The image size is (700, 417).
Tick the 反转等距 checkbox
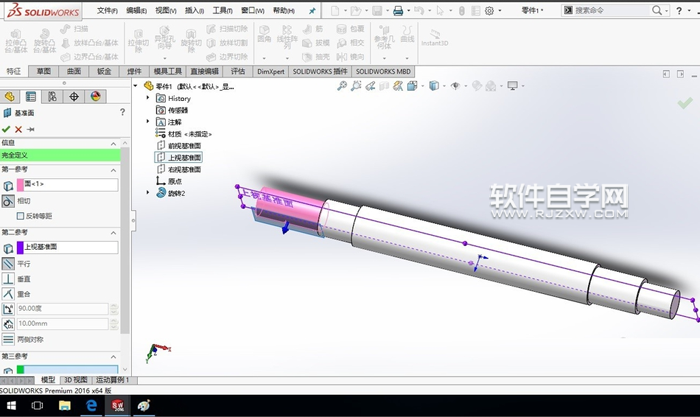click(20, 216)
